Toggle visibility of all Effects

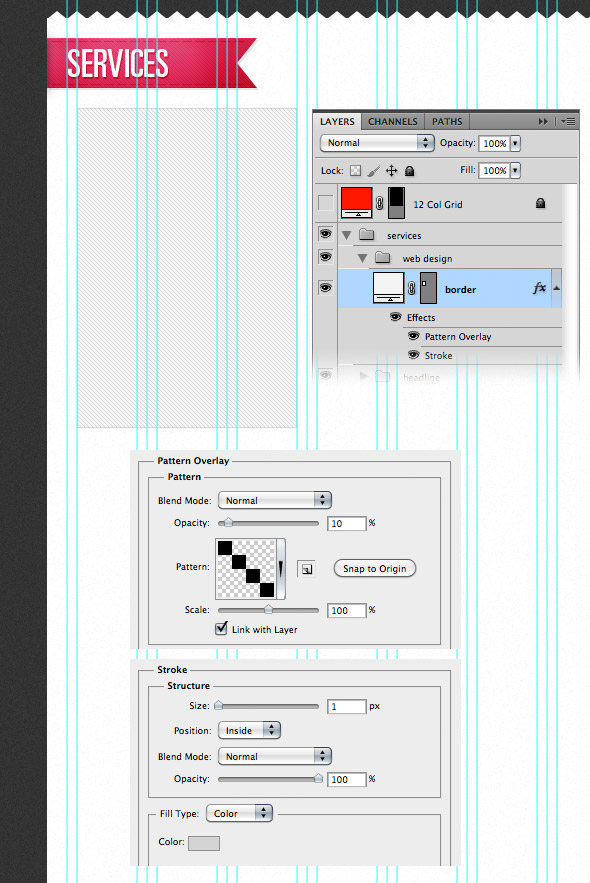(x=396, y=317)
